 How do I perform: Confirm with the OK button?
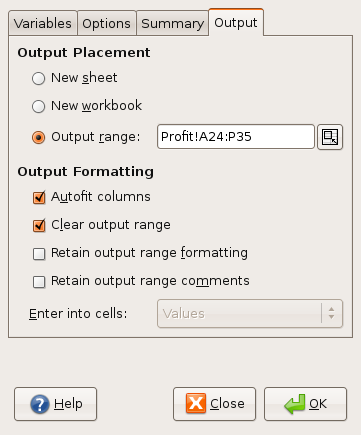tap(305, 404)
